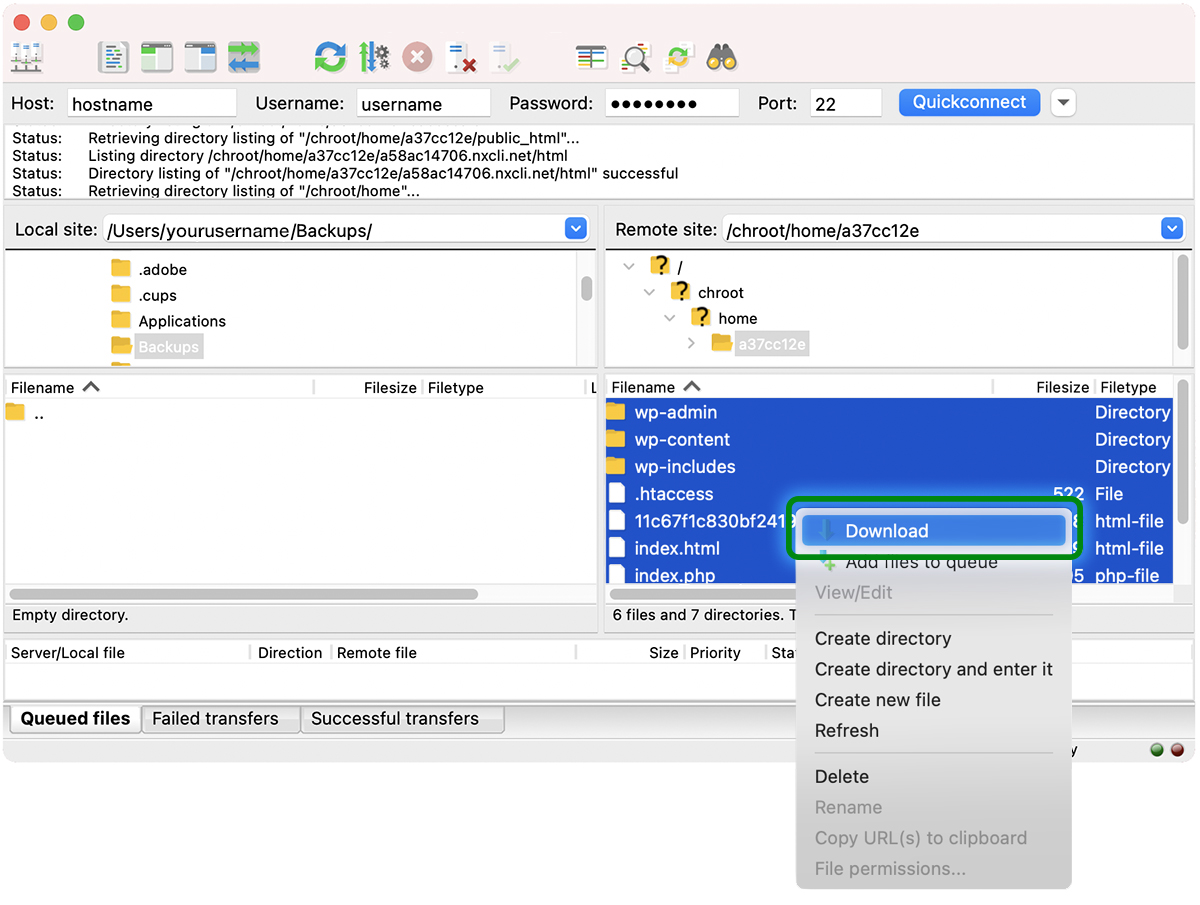The height and width of the screenshot is (905, 1200).
Task: Toggle the local directory tree view
Action: click(156, 57)
